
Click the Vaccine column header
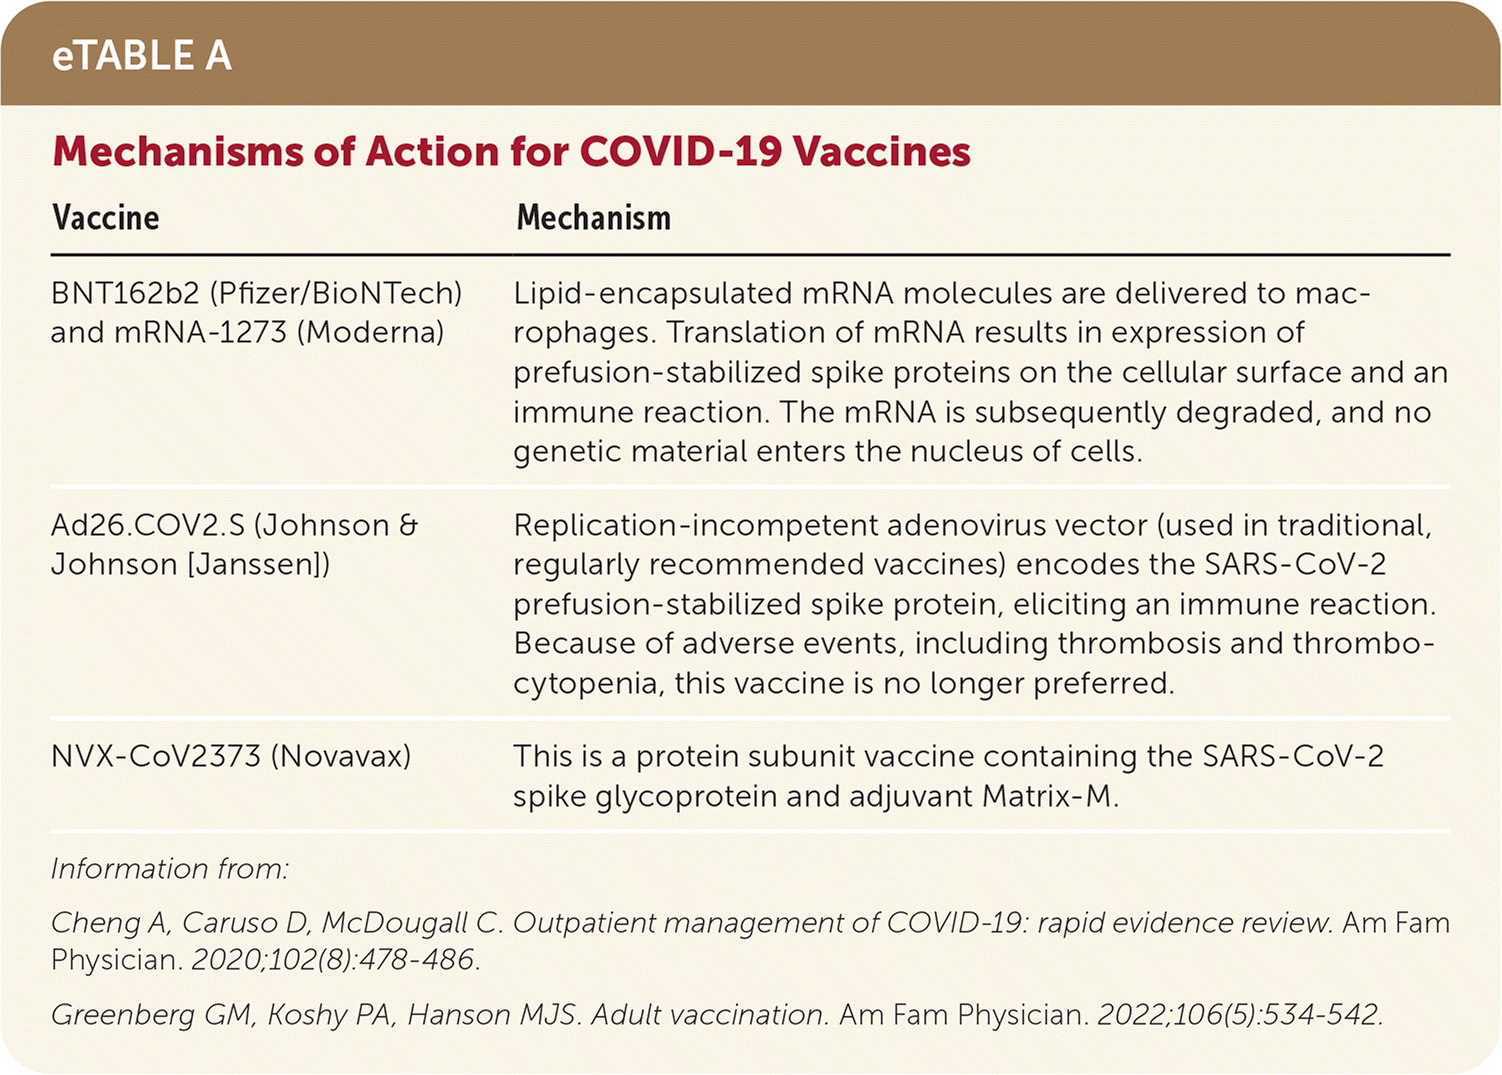click(105, 218)
